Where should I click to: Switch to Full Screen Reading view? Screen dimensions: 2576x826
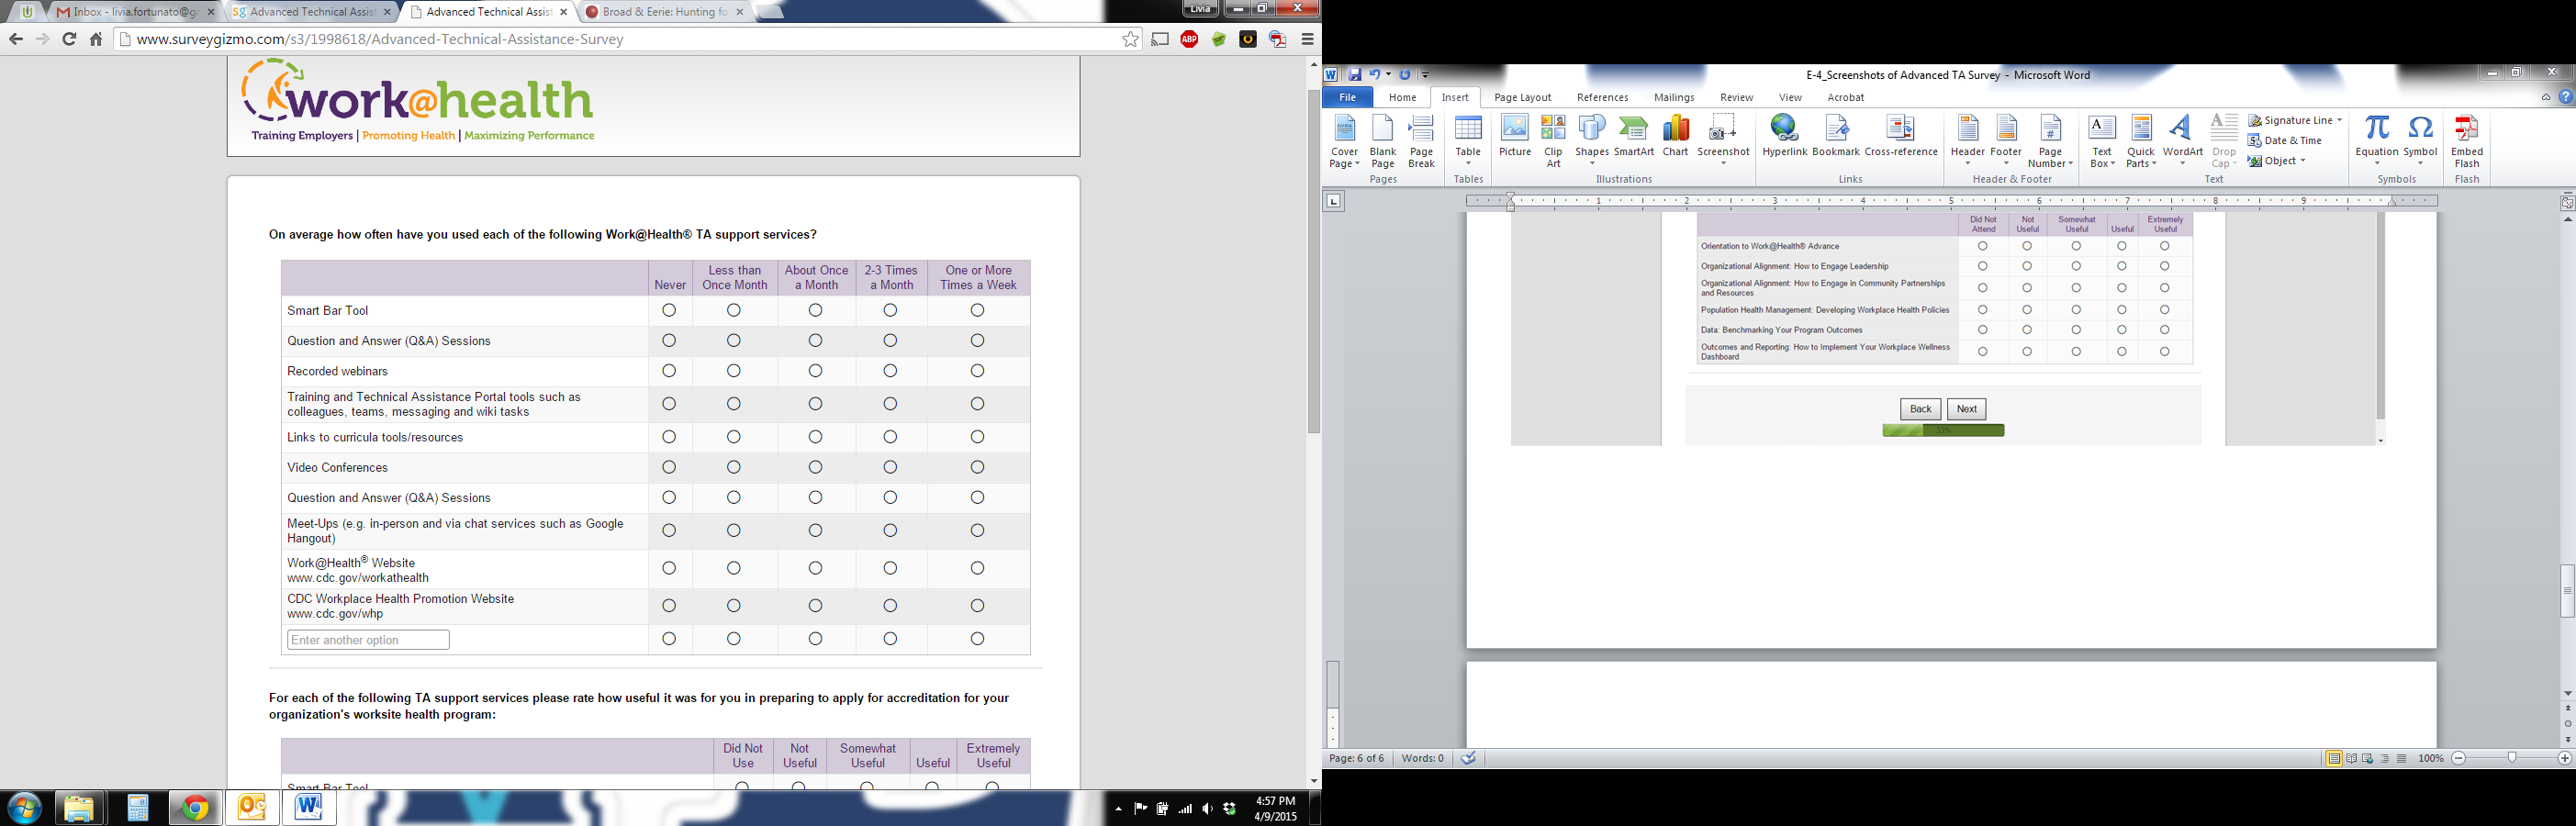(x=2351, y=759)
